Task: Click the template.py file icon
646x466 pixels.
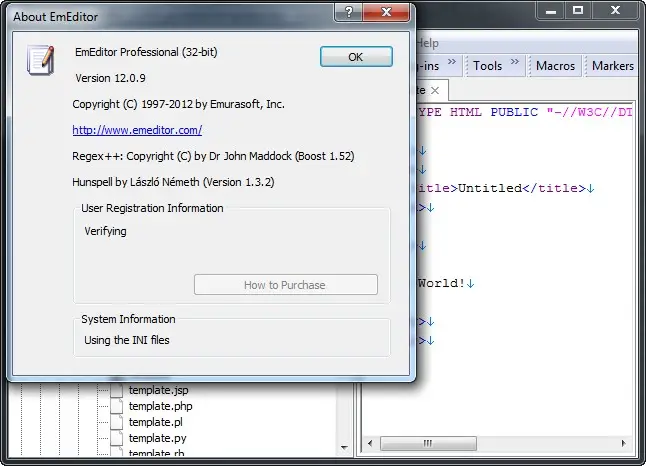Action: tap(117, 438)
